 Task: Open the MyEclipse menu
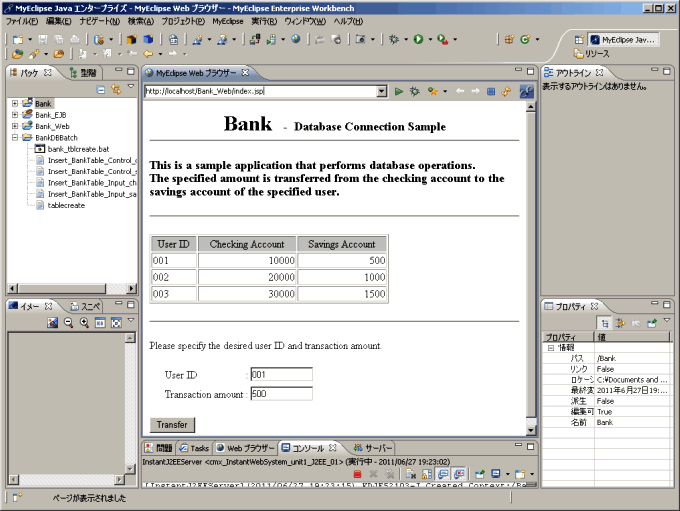[x=227, y=21]
